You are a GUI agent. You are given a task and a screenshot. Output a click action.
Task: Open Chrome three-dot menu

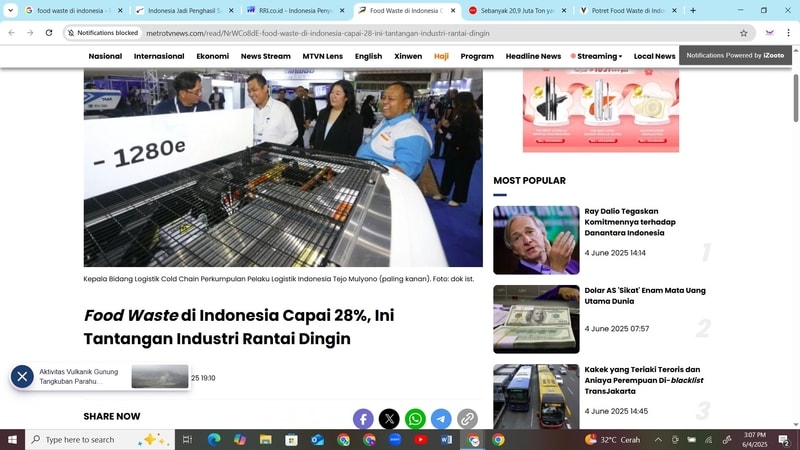[x=788, y=33]
